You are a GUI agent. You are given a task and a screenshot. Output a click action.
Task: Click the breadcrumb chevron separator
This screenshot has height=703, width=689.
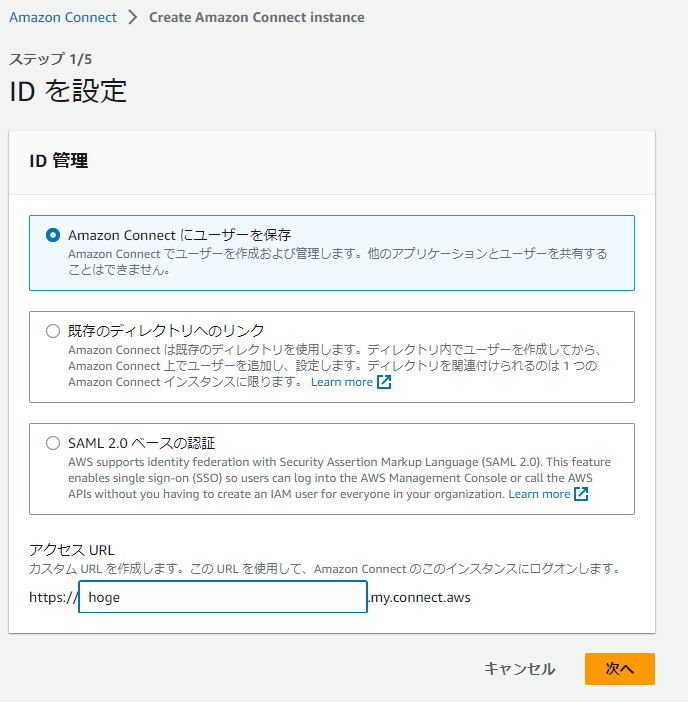click(132, 17)
